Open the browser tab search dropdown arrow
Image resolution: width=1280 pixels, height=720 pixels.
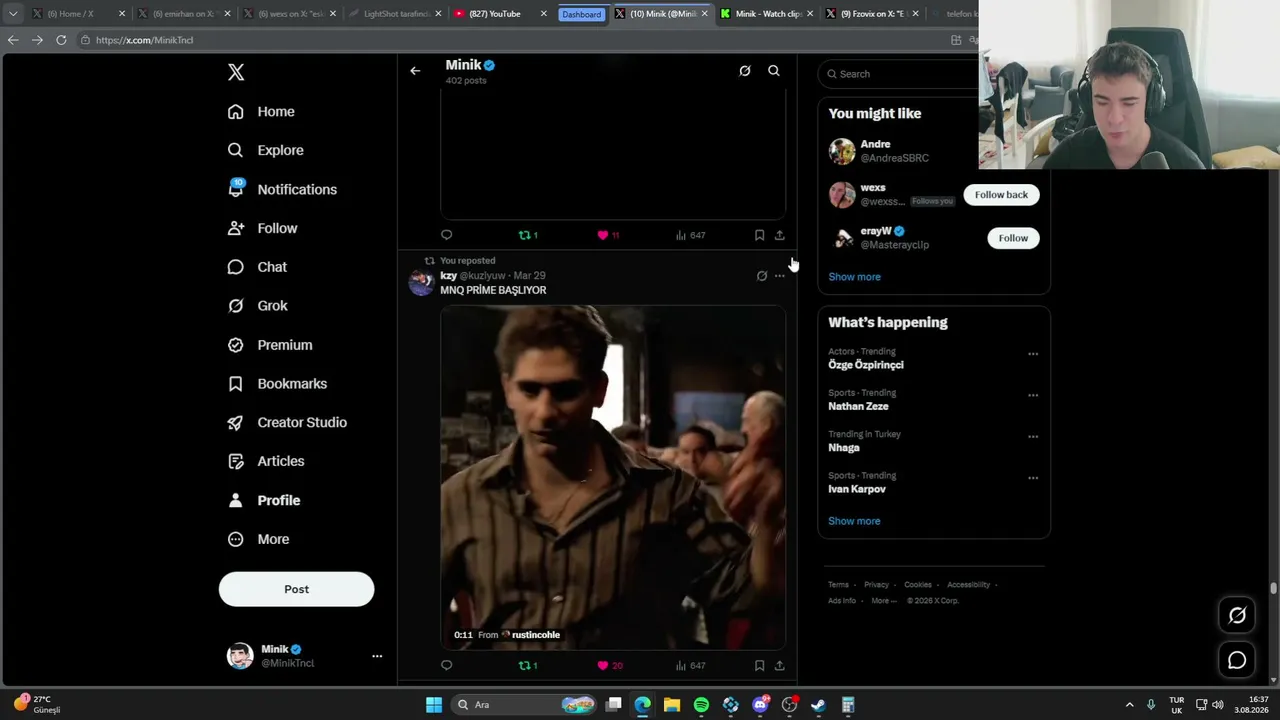(x=12, y=14)
